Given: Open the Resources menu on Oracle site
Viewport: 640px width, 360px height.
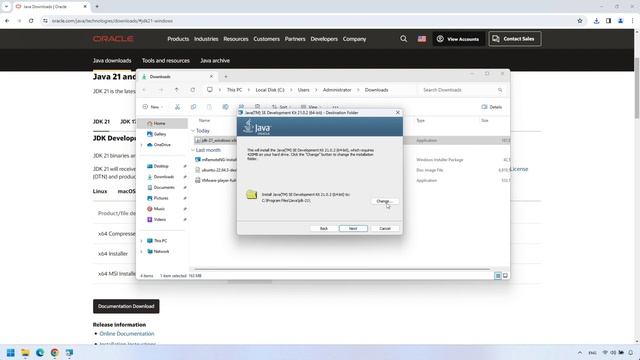Looking at the screenshot, I should click(236, 39).
